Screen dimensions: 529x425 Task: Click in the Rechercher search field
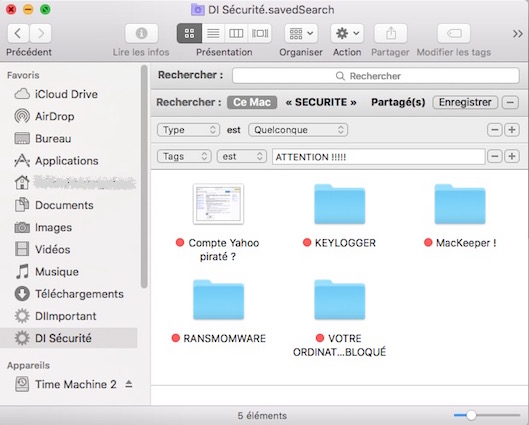coord(375,76)
